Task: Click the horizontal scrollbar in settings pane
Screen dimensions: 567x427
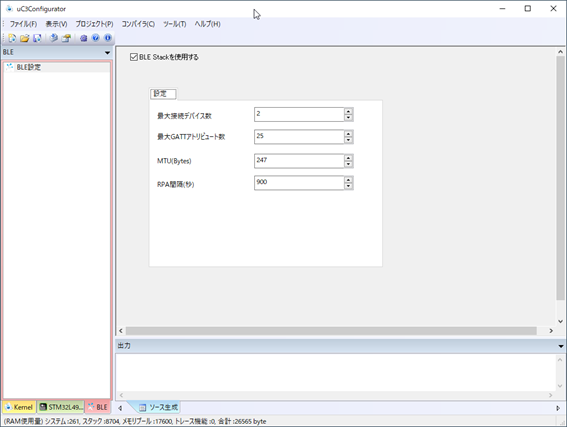Action: point(331,331)
